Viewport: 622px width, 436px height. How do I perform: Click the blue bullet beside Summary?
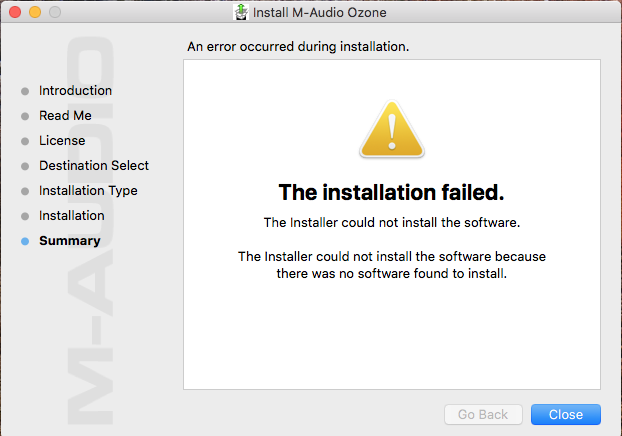pyautogui.click(x=25, y=241)
